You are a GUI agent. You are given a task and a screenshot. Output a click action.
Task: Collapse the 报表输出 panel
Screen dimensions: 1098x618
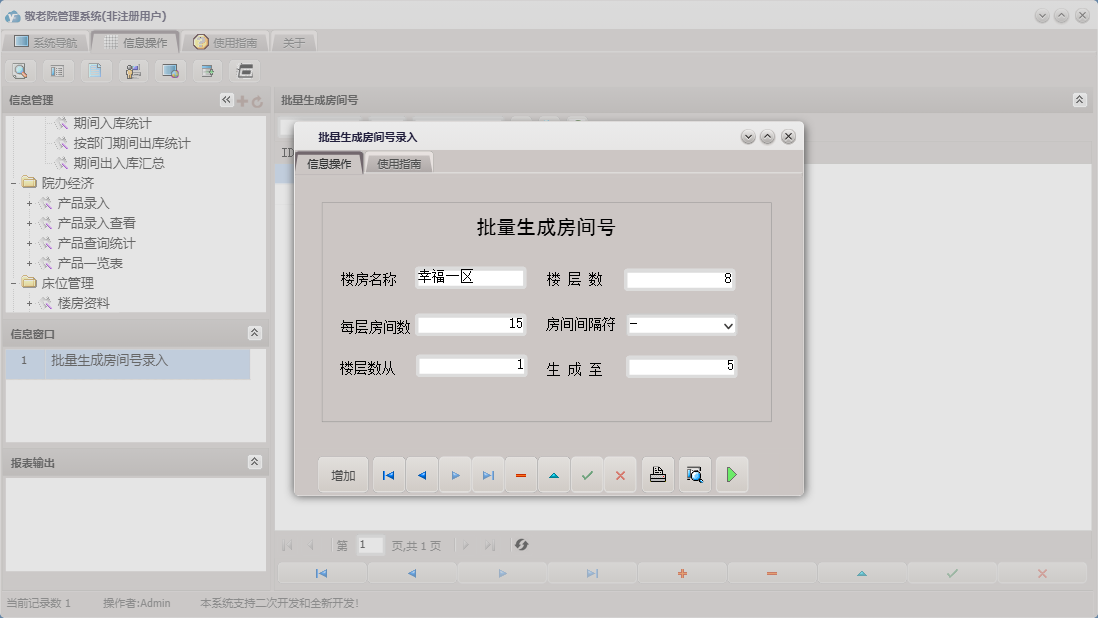[256, 462]
